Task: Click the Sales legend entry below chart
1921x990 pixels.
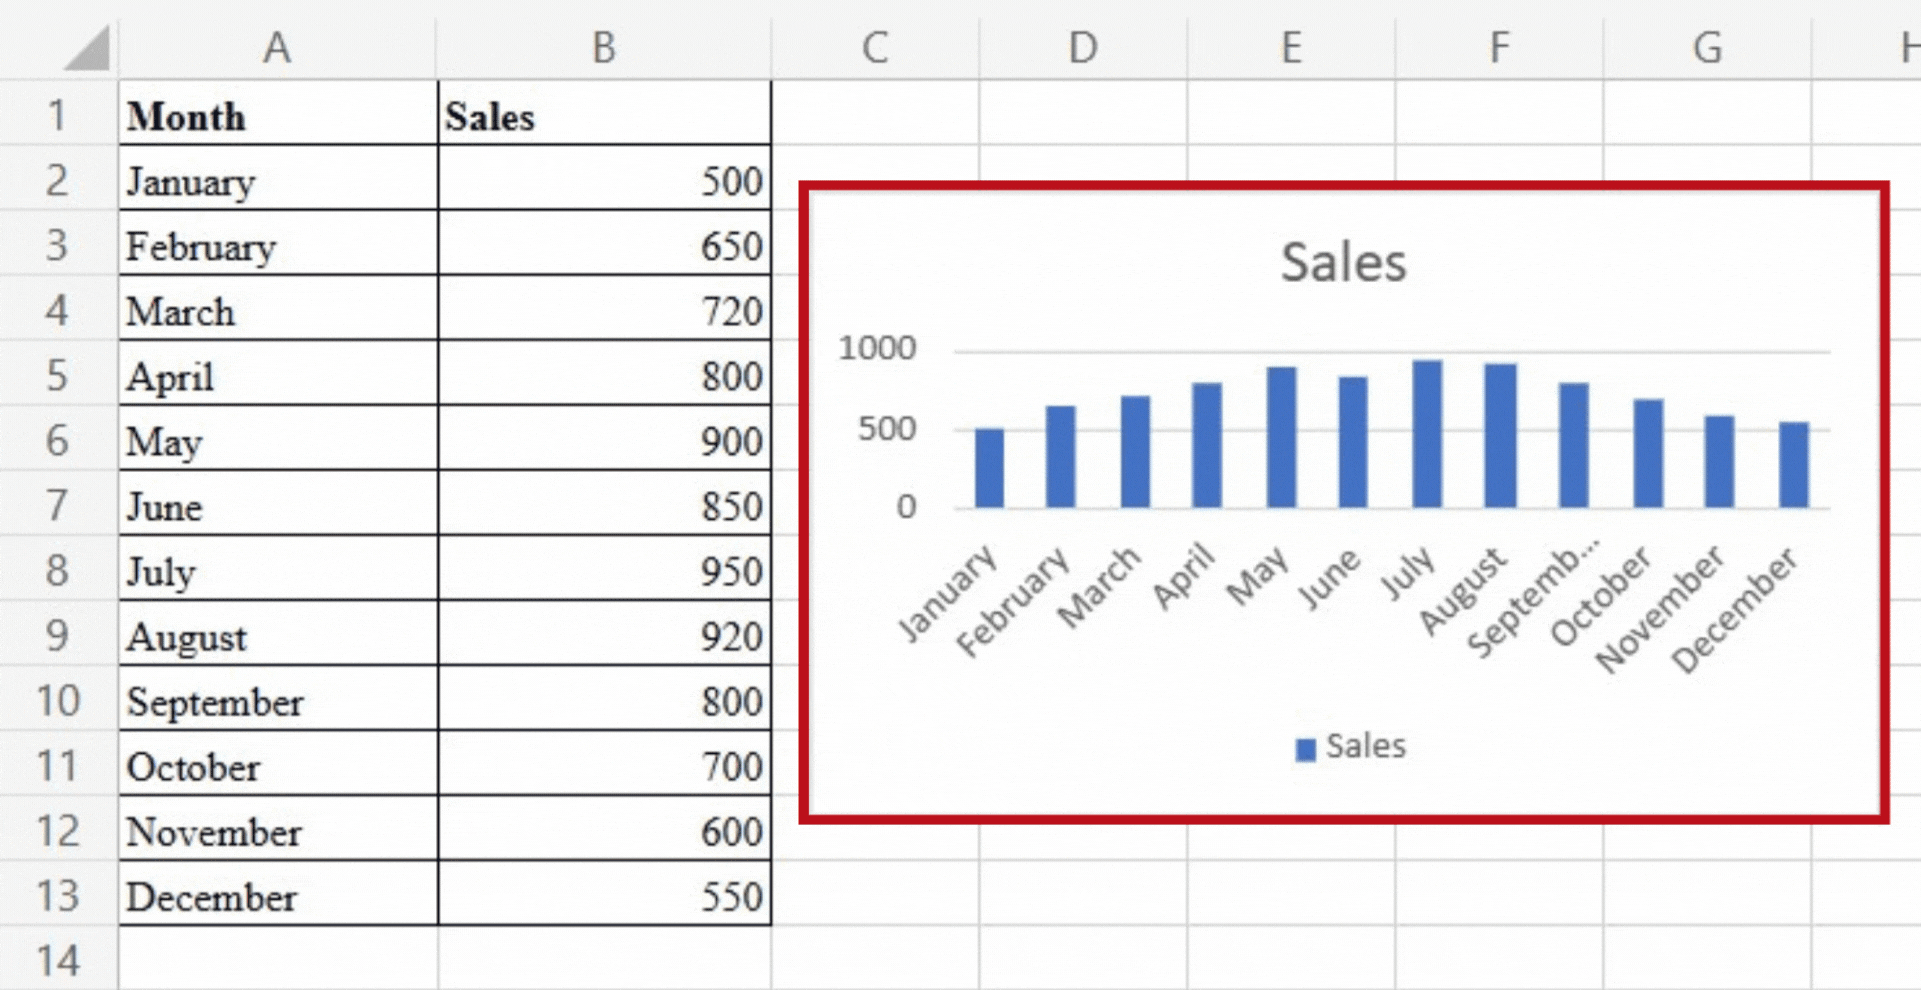Action: (x=1351, y=746)
